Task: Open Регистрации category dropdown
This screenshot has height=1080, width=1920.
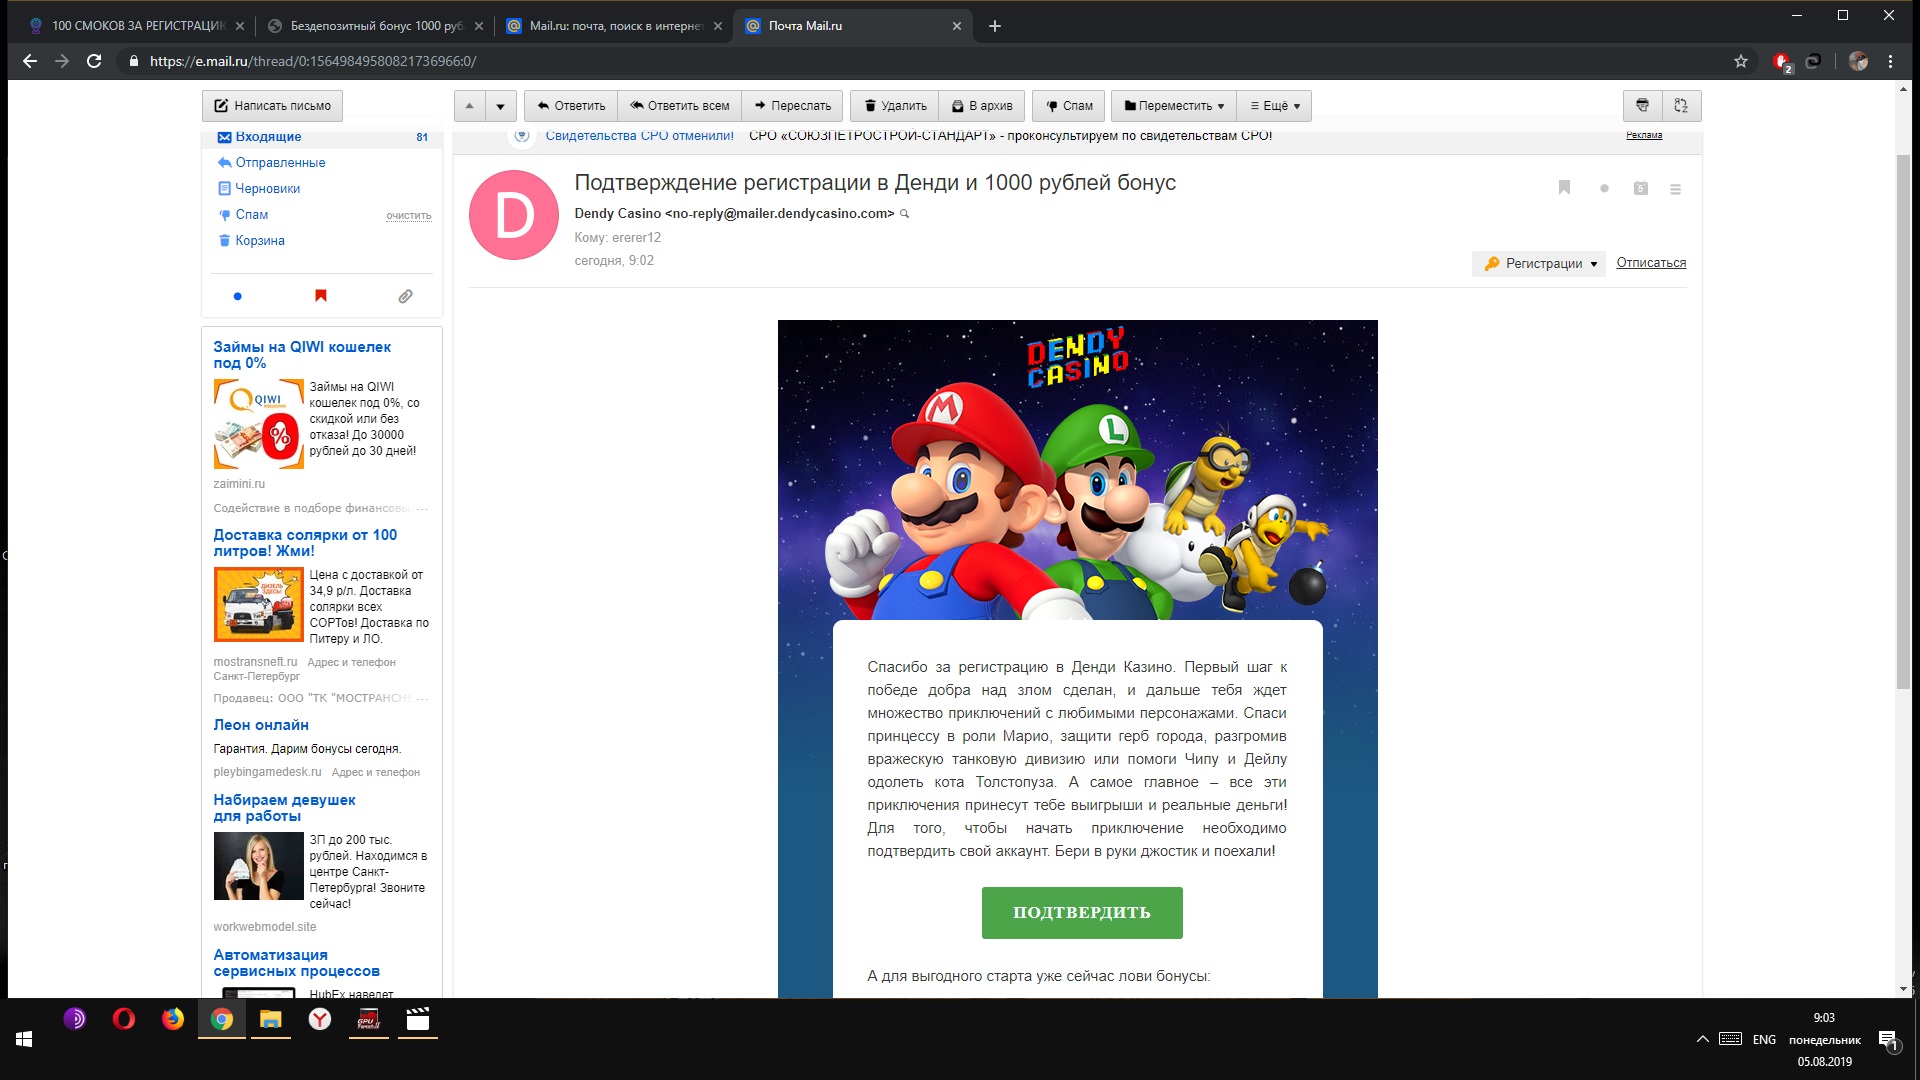Action: 1539,263
